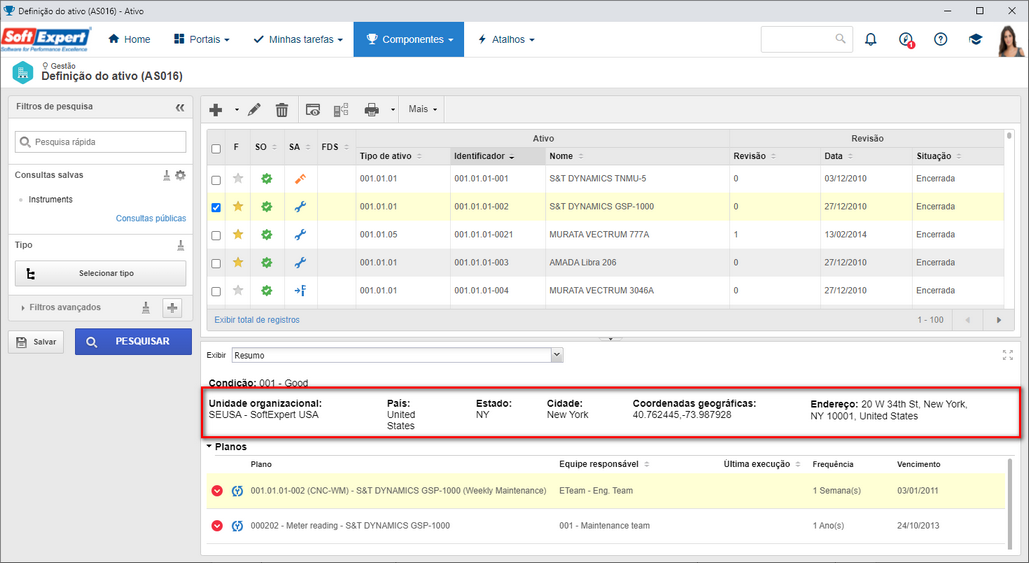Open the dropdown arrow beside the plus icon
Screen dimensions: 1029x563
coord(236,110)
